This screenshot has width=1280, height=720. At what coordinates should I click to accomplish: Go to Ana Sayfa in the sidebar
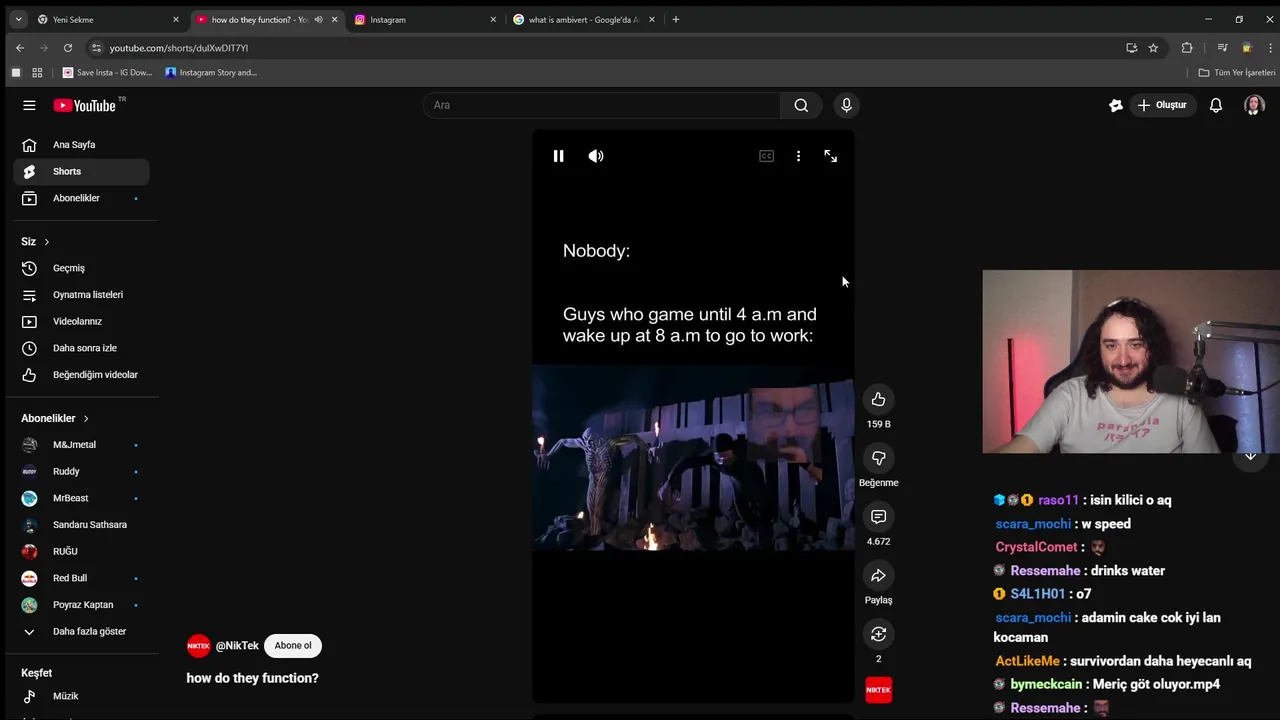point(81,145)
